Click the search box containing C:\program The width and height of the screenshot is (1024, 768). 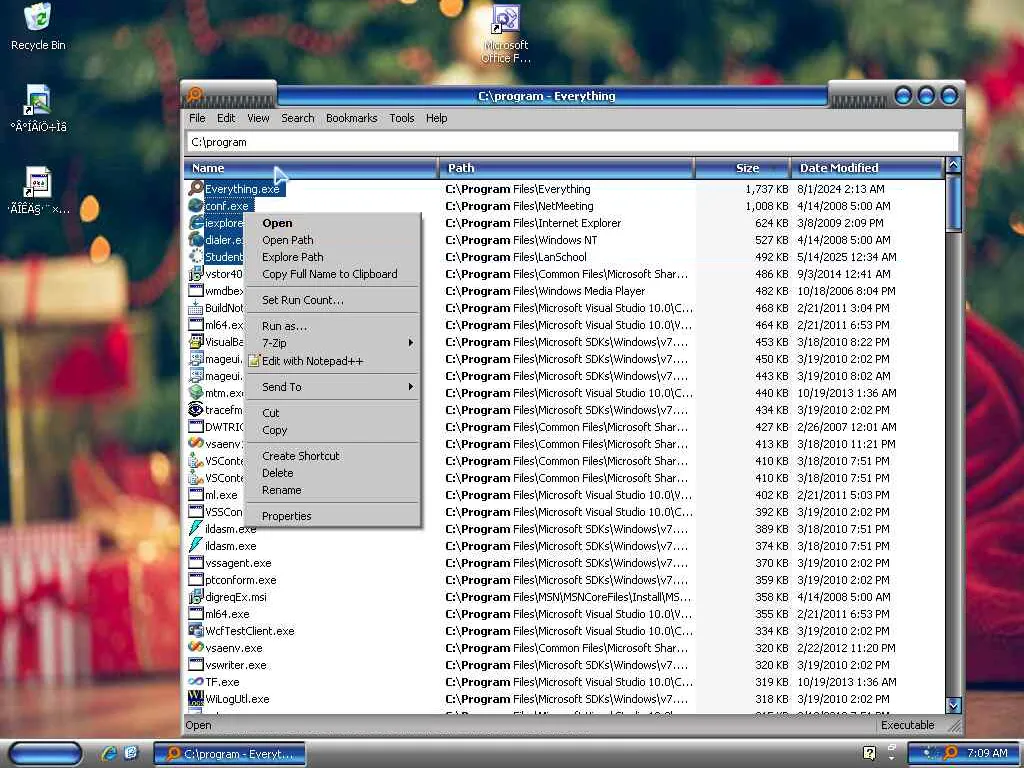[x=573, y=142]
